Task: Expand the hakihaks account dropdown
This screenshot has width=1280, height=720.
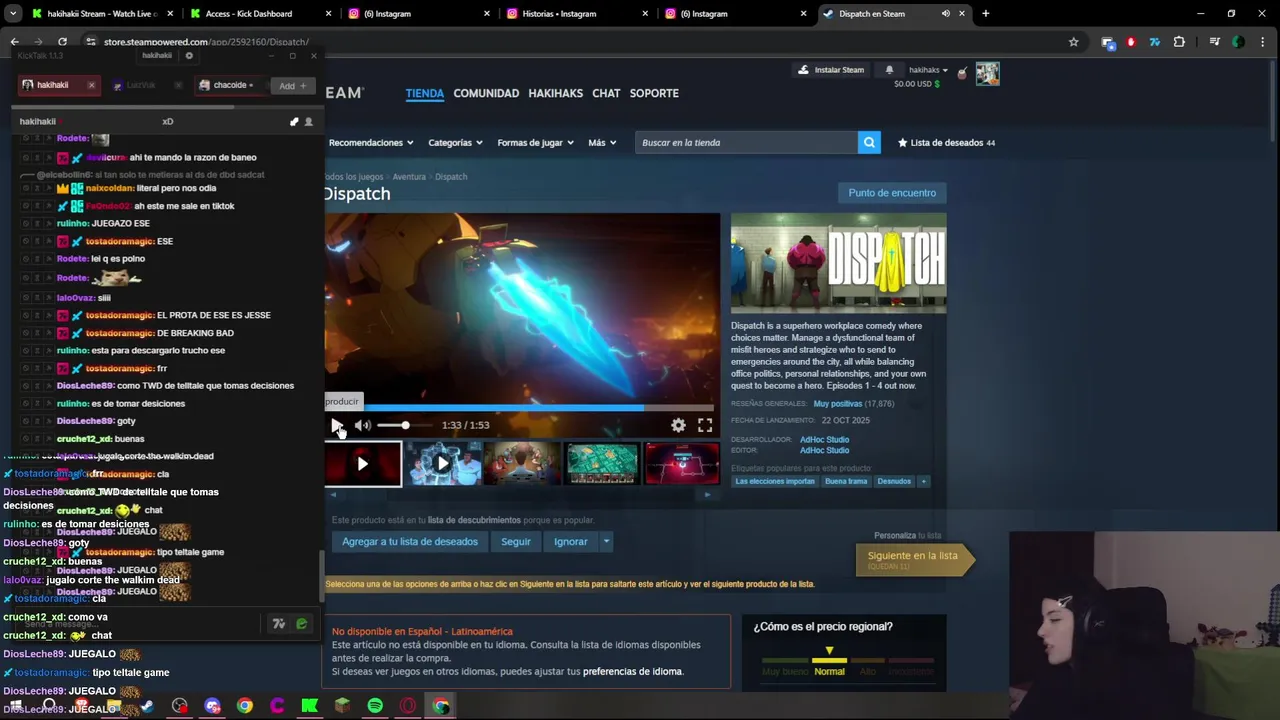Action: pyautogui.click(x=928, y=70)
